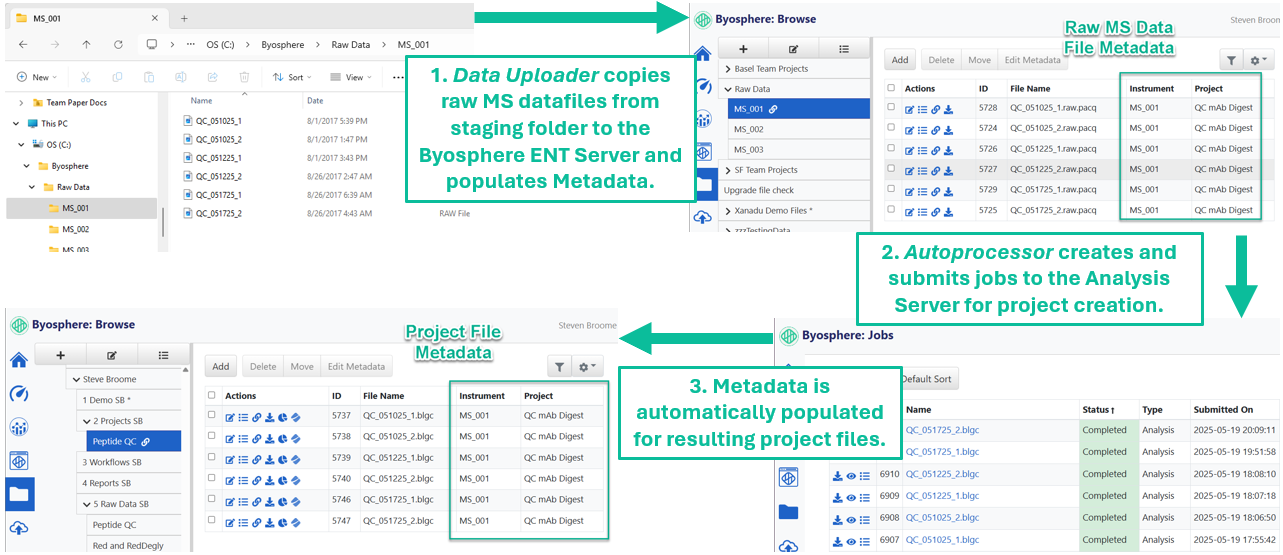
Task: Open filter funnel in raw-data Browse window
Action: point(1231,60)
